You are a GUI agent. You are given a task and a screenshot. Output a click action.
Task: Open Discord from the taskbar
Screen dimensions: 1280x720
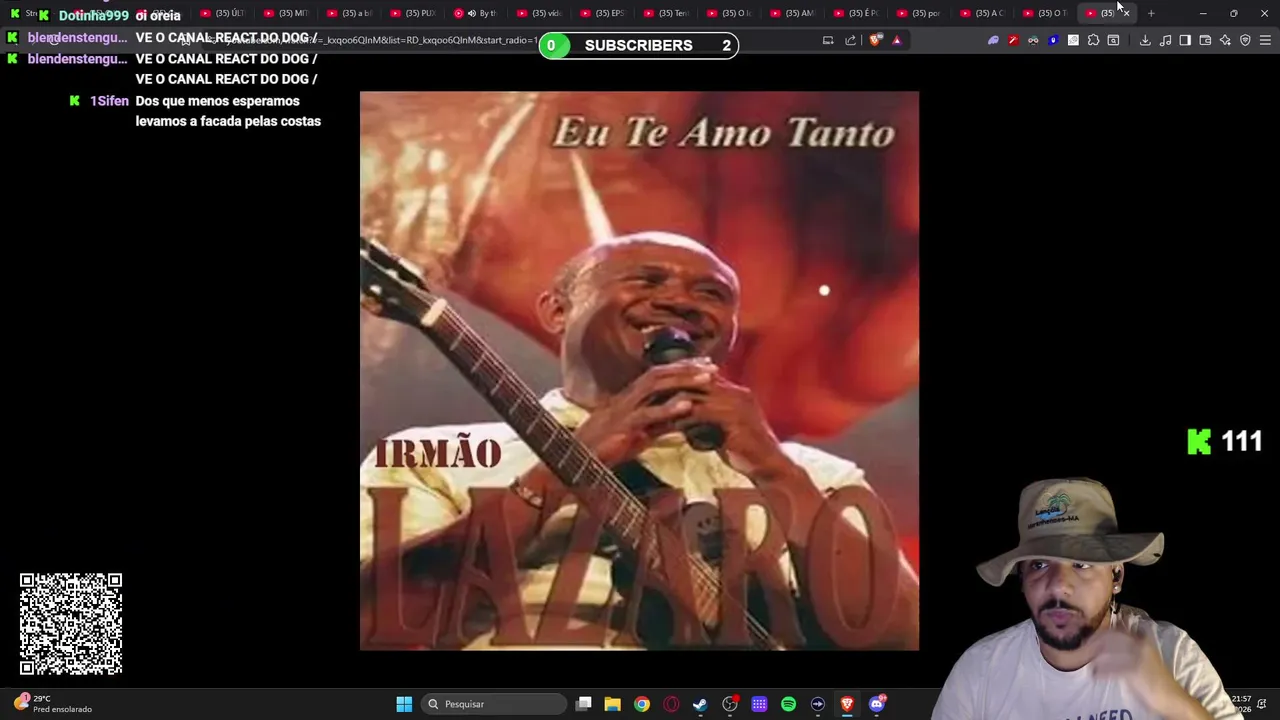[877, 704]
